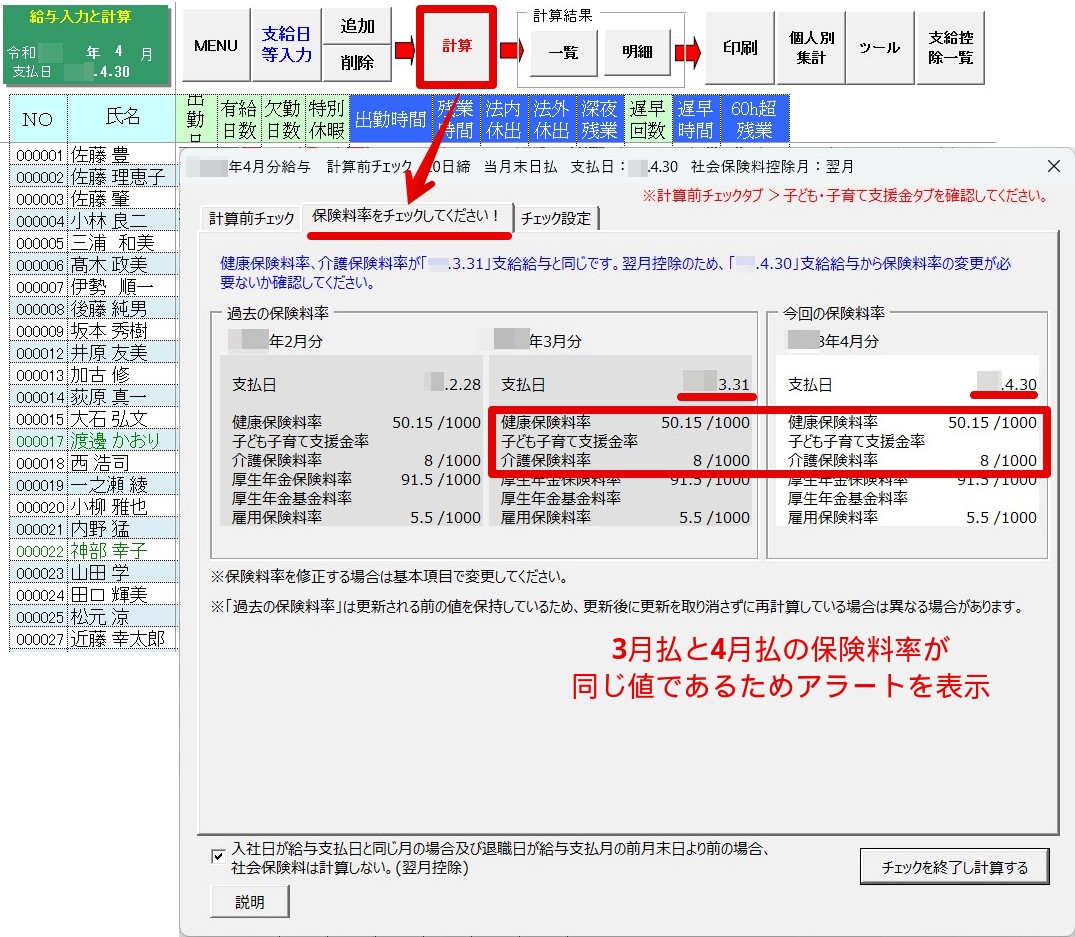Click the 印刷 button

tap(739, 48)
